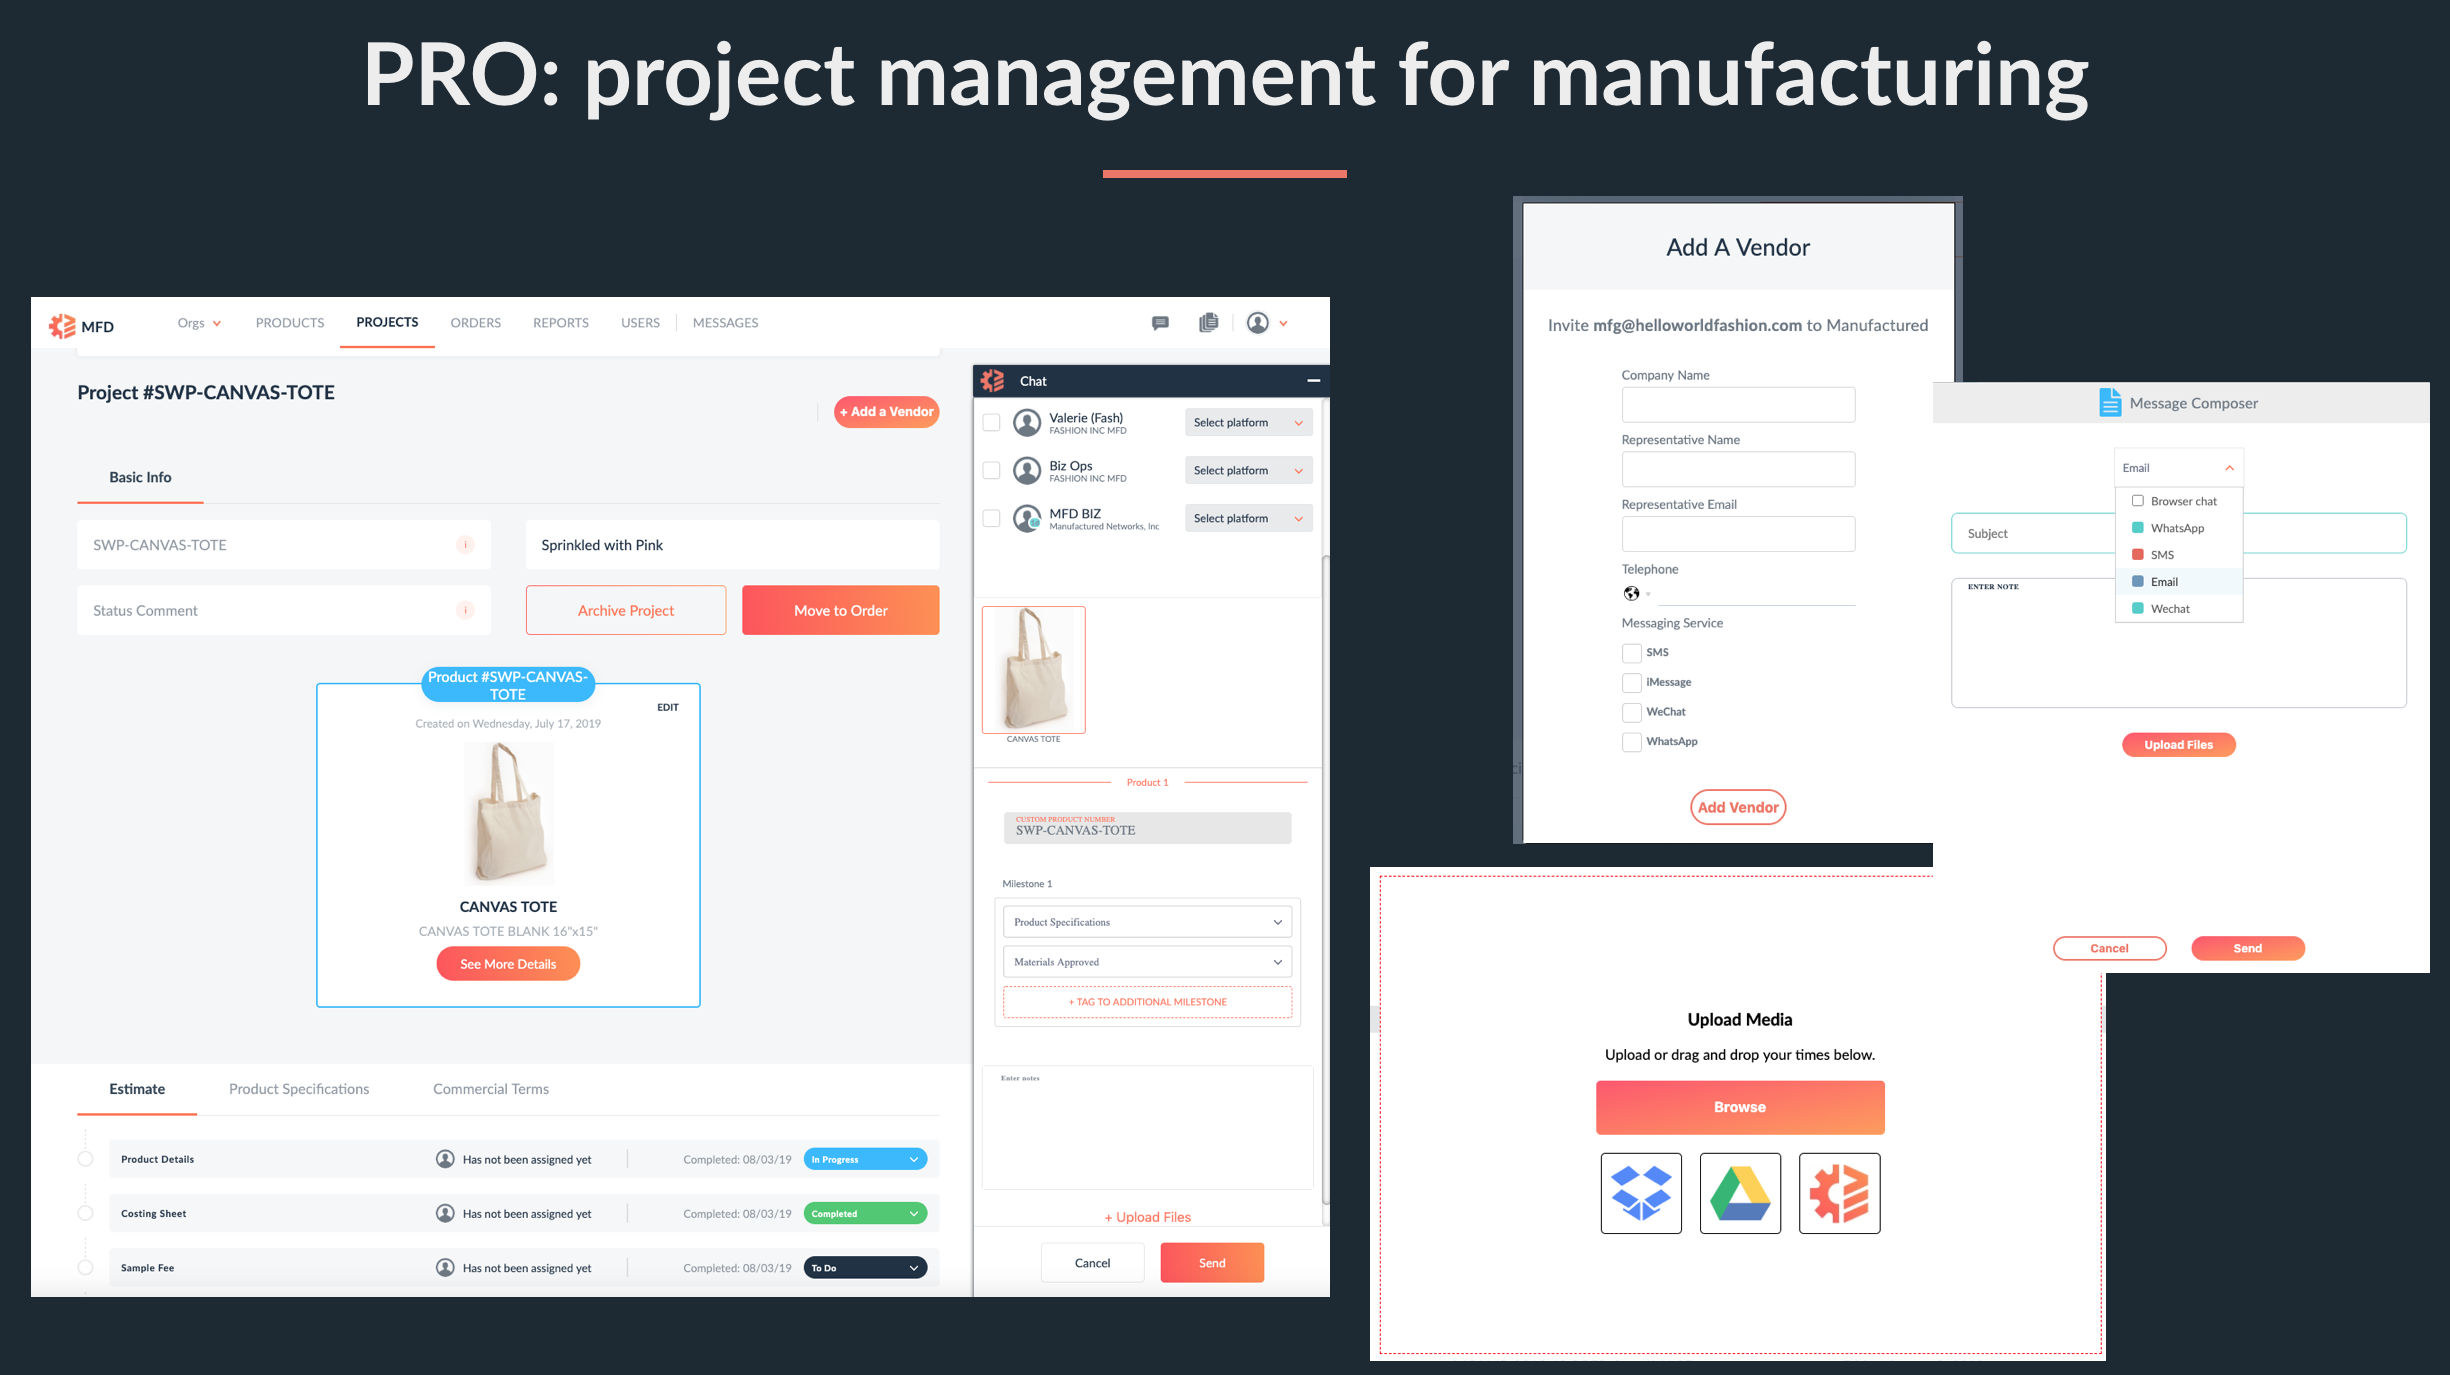Image resolution: width=2450 pixels, height=1375 pixels.
Task: Tick the checkbox beside Valerie (Fash)
Action: 991,423
